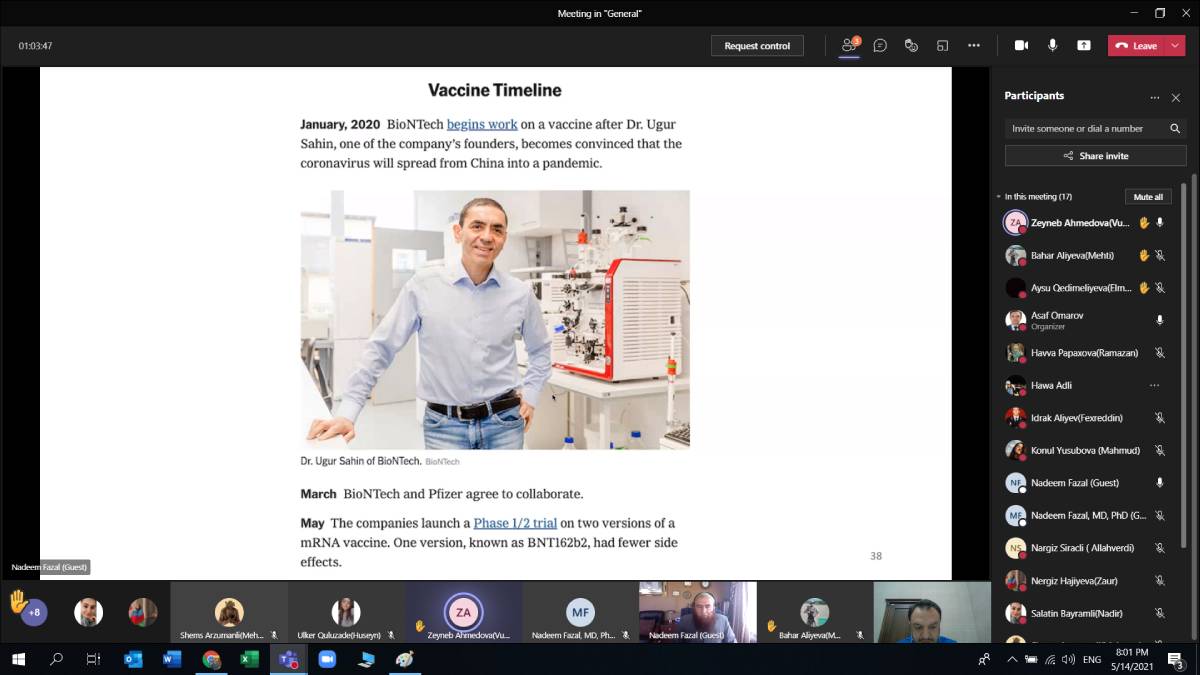The image size is (1200, 675).
Task: Toggle muted mic for Bahar Aliyeva(Mehti)
Action: pyautogui.click(x=1160, y=255)
